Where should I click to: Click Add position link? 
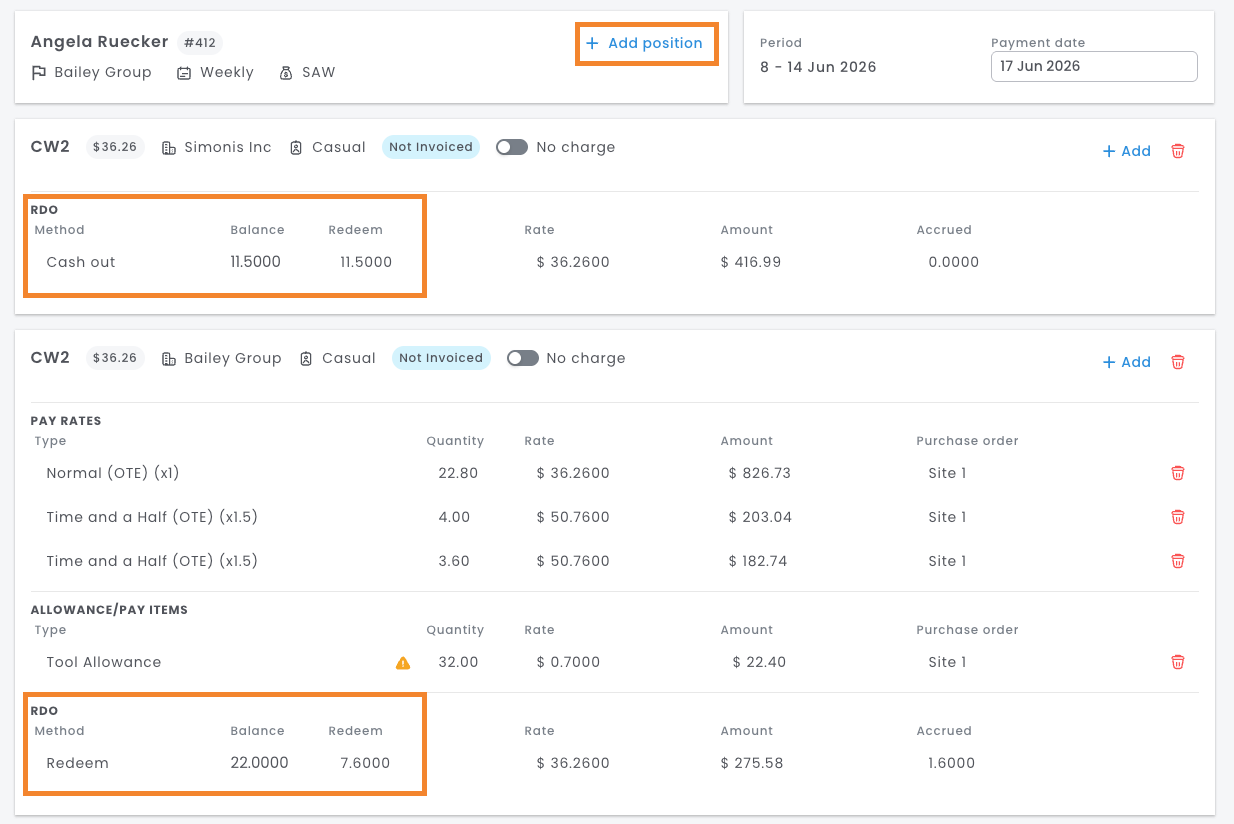645,43
